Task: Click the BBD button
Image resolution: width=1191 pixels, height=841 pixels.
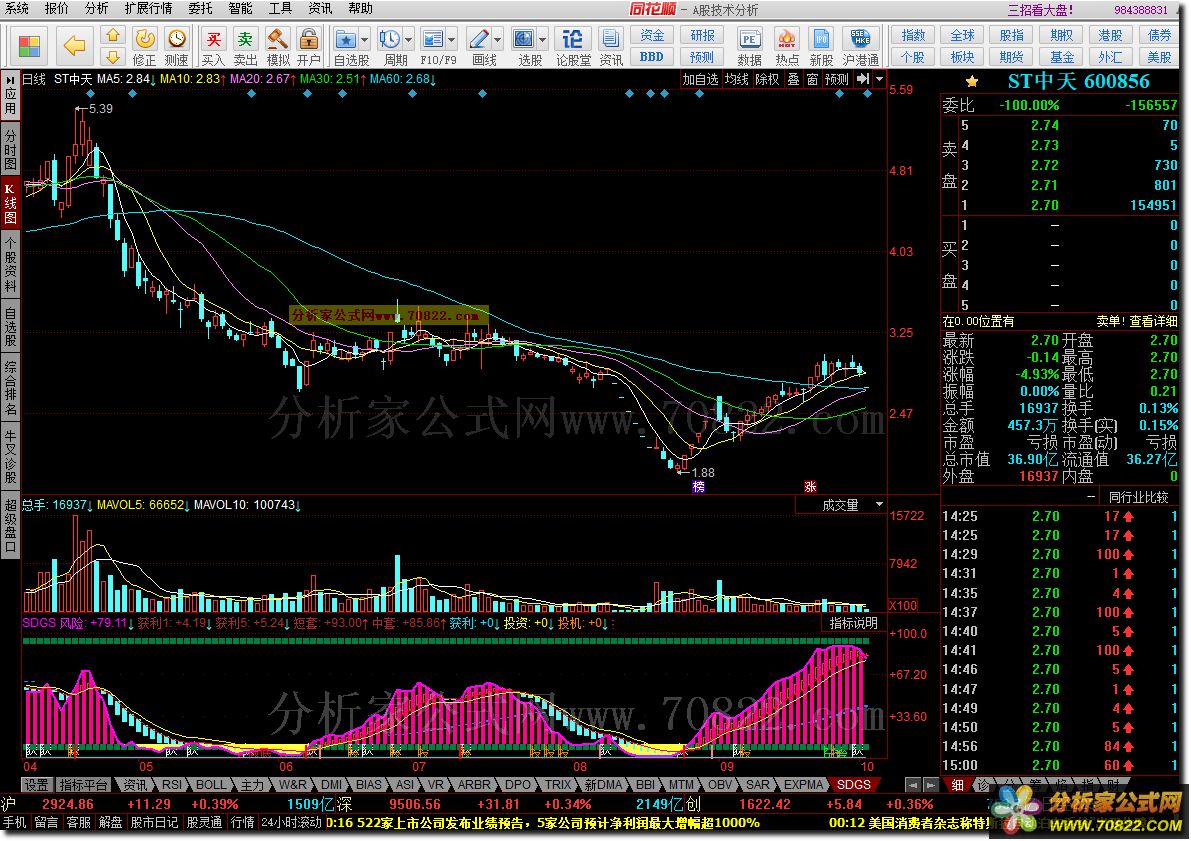Action: [652, 56]
